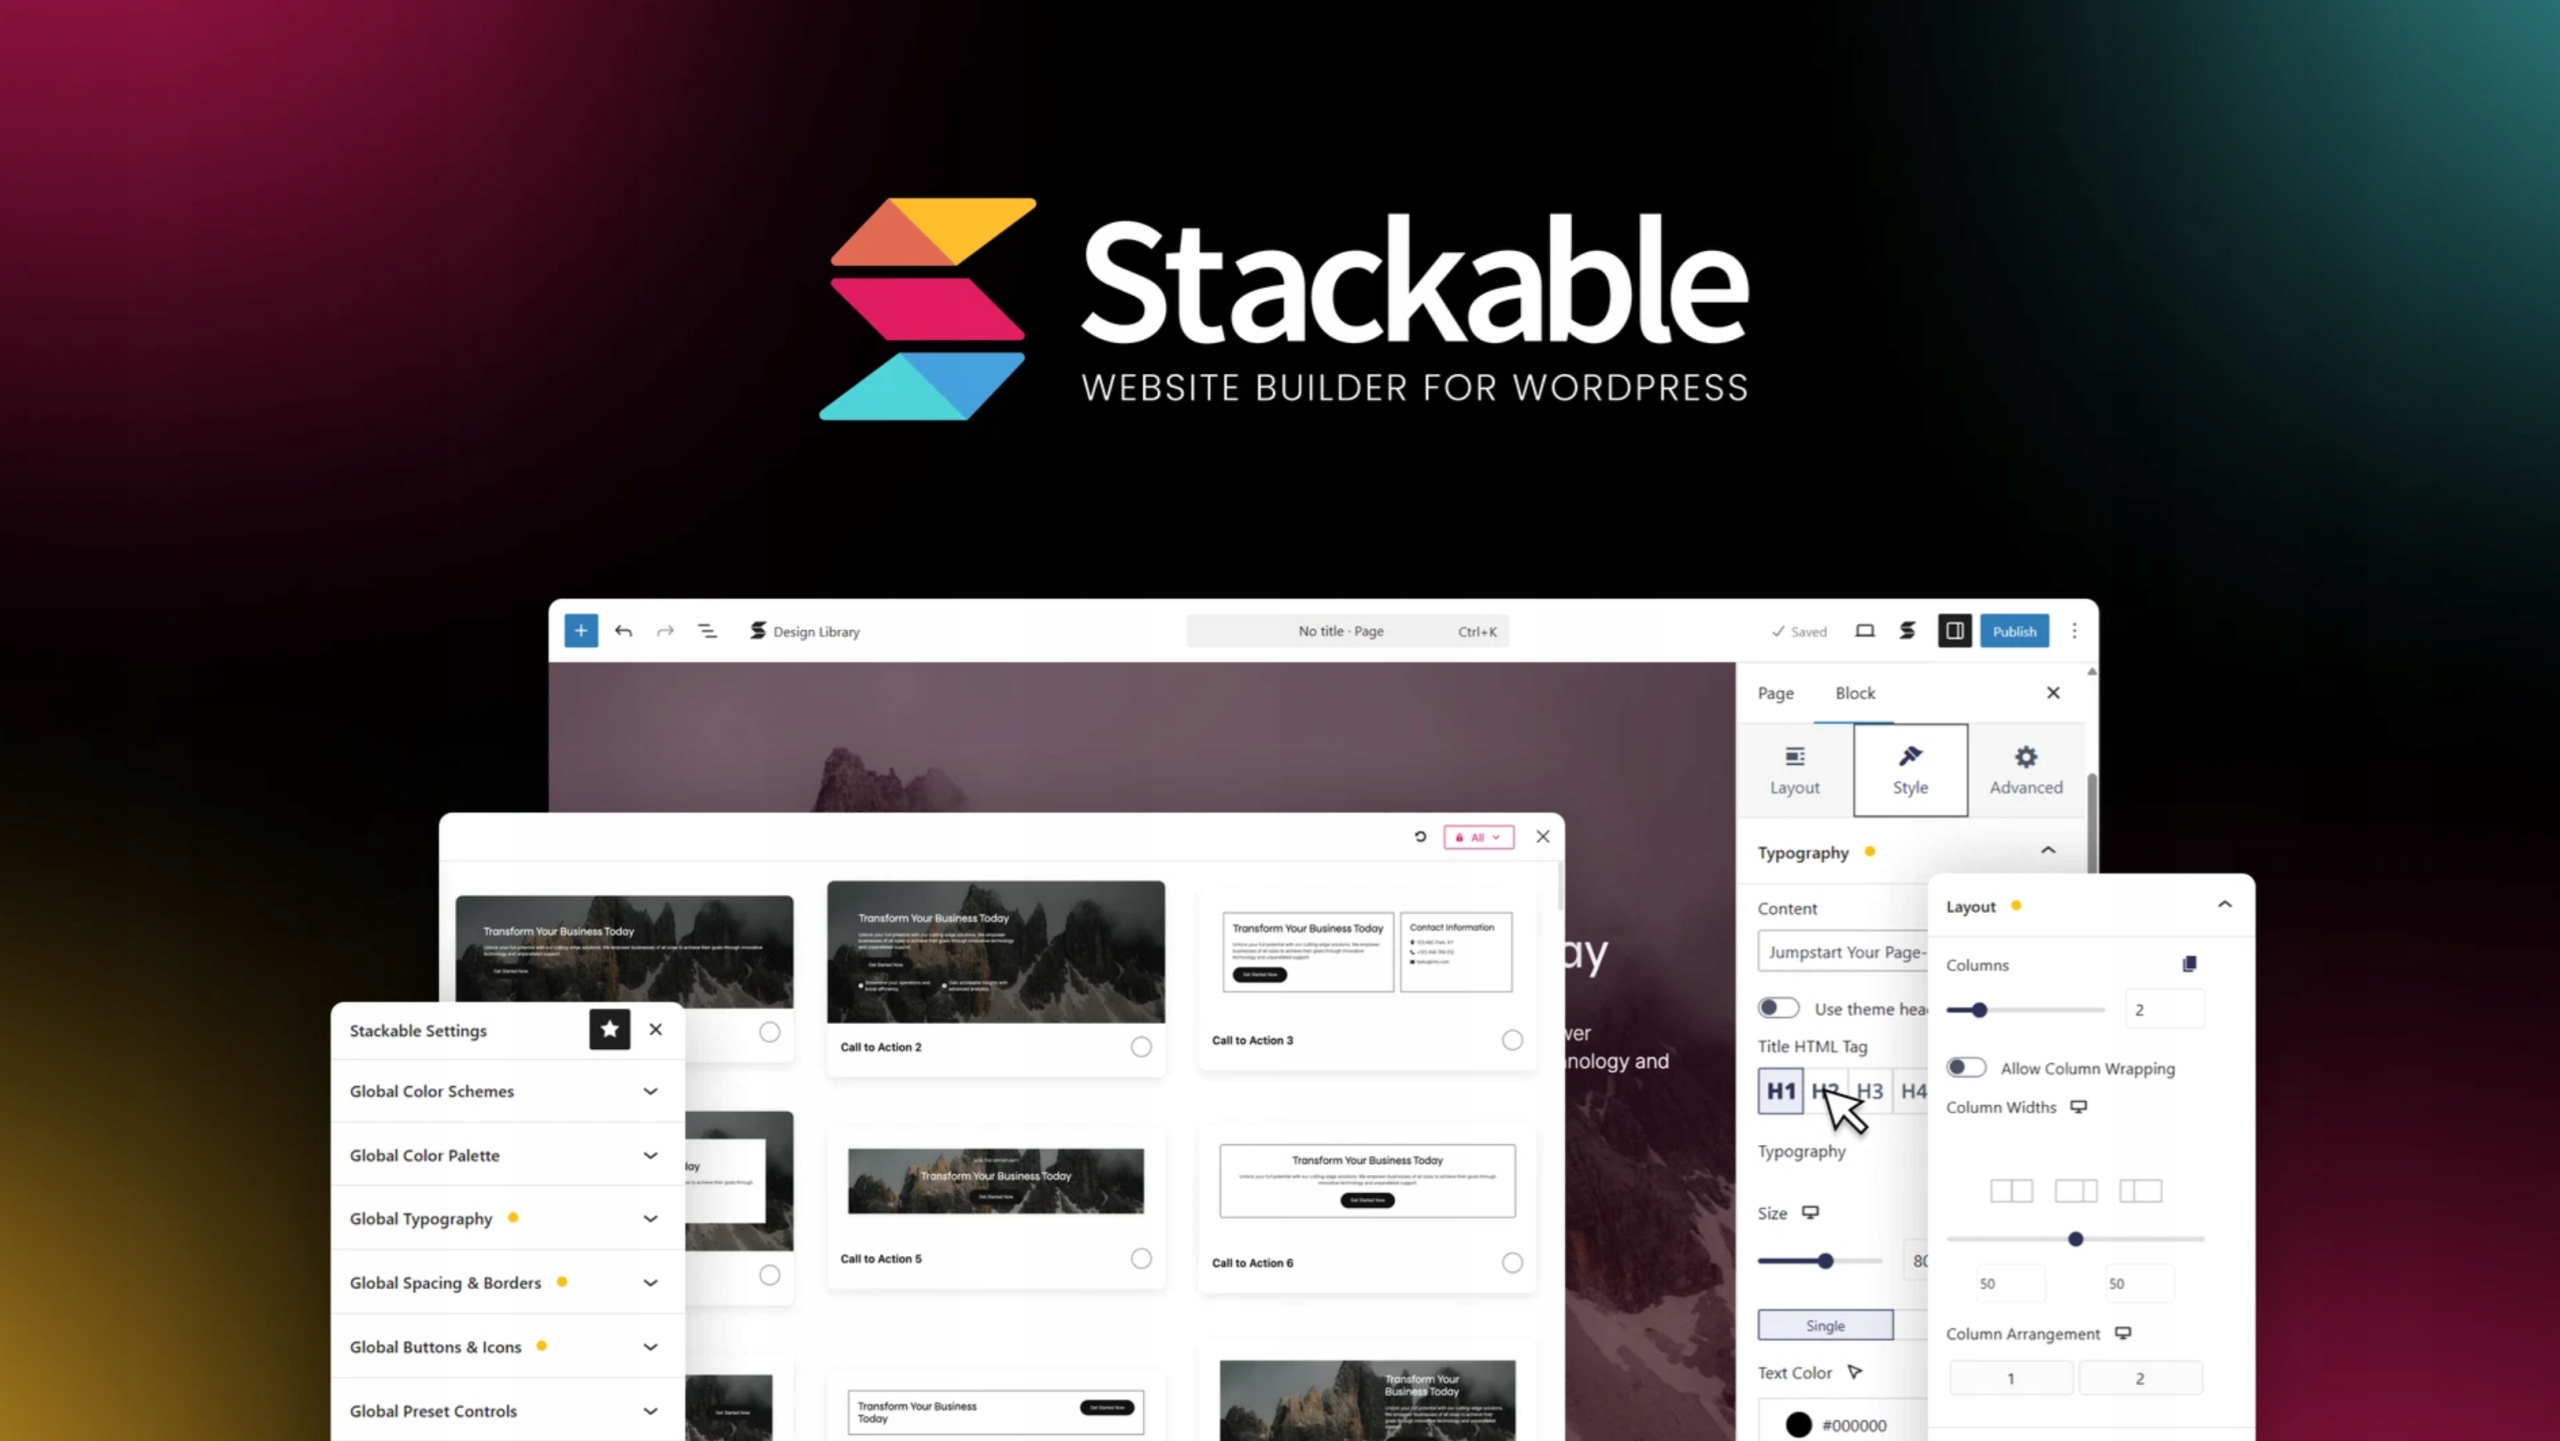Toggle Use theme heading switch

tap(1778, 1008)
